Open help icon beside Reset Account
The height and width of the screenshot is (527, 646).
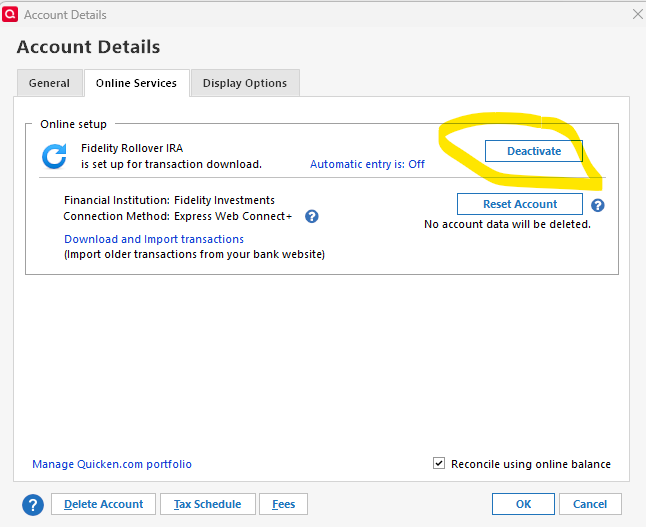point(598,205)
